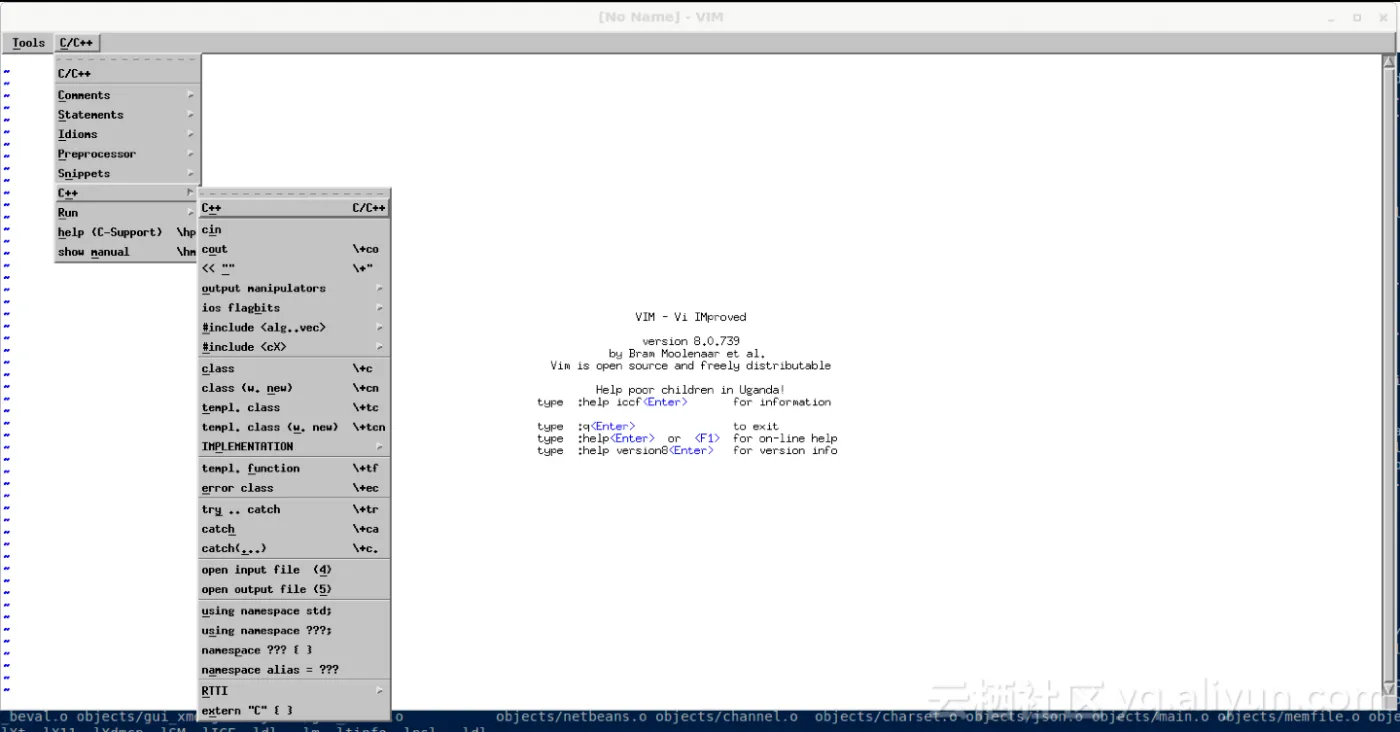
Task: Expand the Preprocessor submenu
Action: [x=128, y=154]
